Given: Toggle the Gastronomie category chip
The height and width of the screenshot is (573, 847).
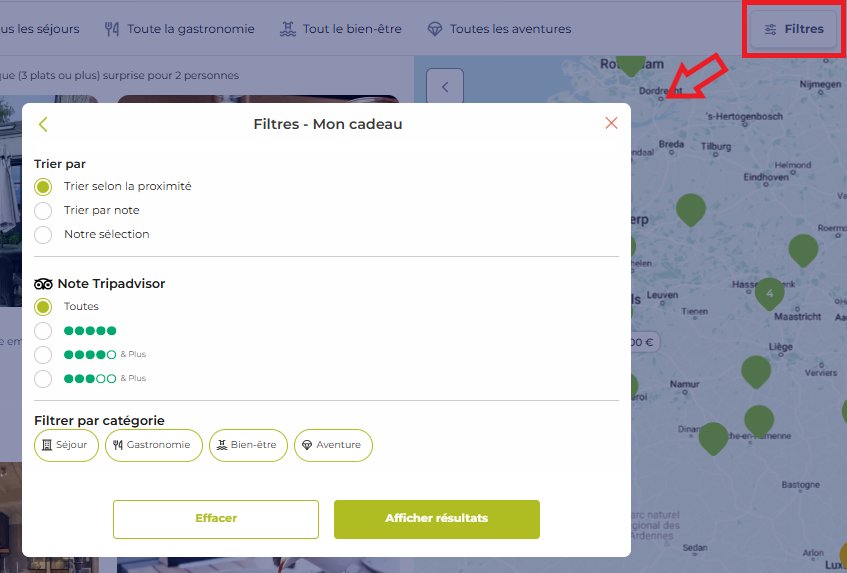Looking at the screenshot, I should click(x=153, y=445).
